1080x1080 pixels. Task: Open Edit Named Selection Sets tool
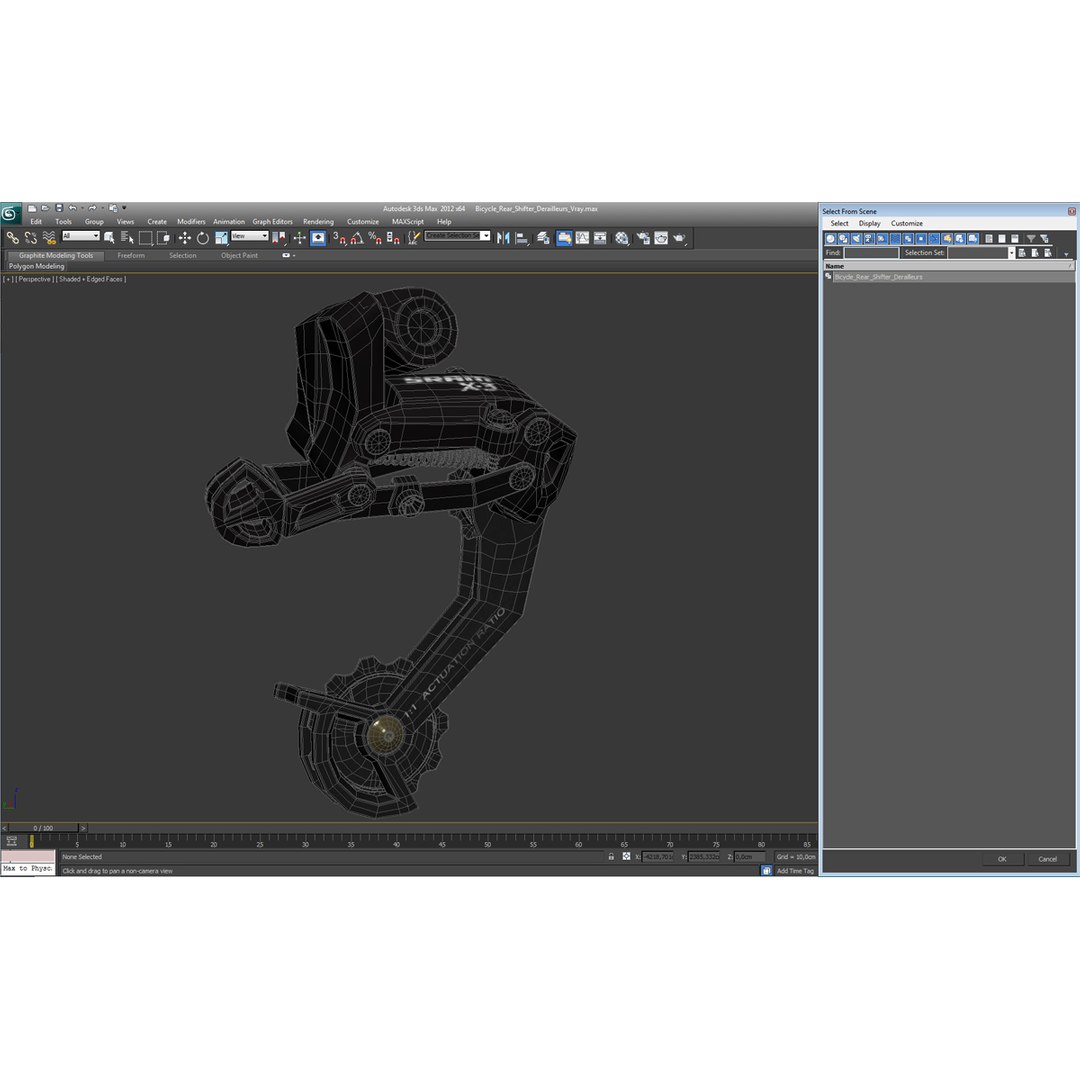pyautogui.click(x=413, y=238)
